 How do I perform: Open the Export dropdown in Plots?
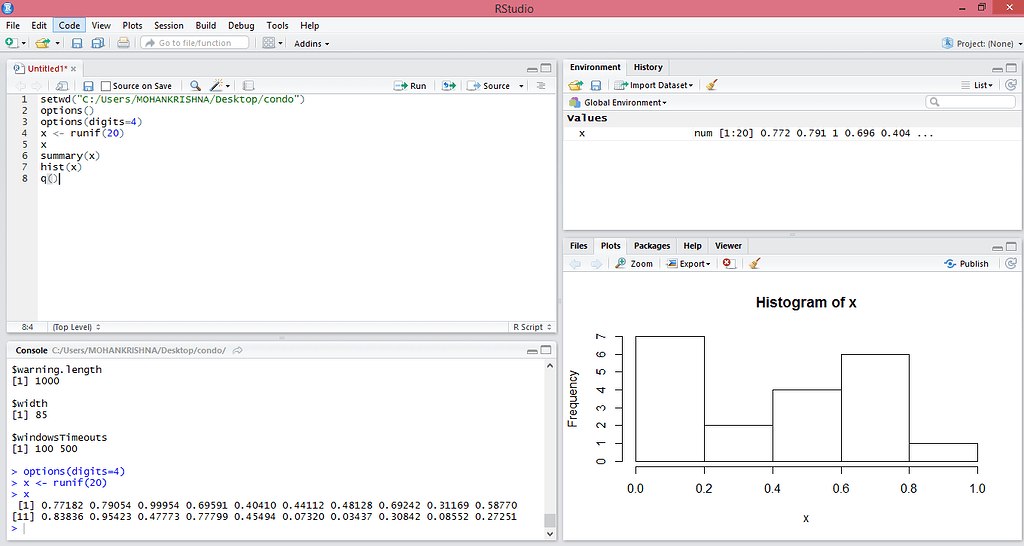688,264
